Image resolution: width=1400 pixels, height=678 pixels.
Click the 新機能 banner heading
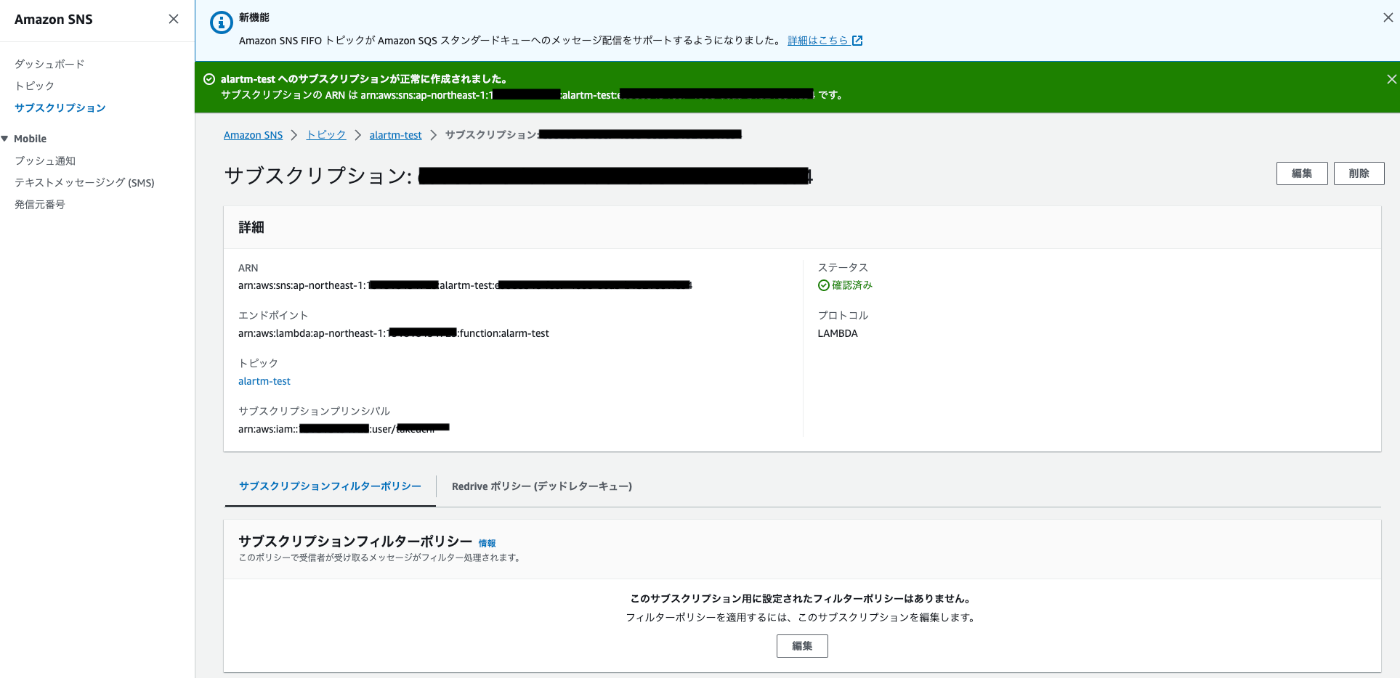254,19
